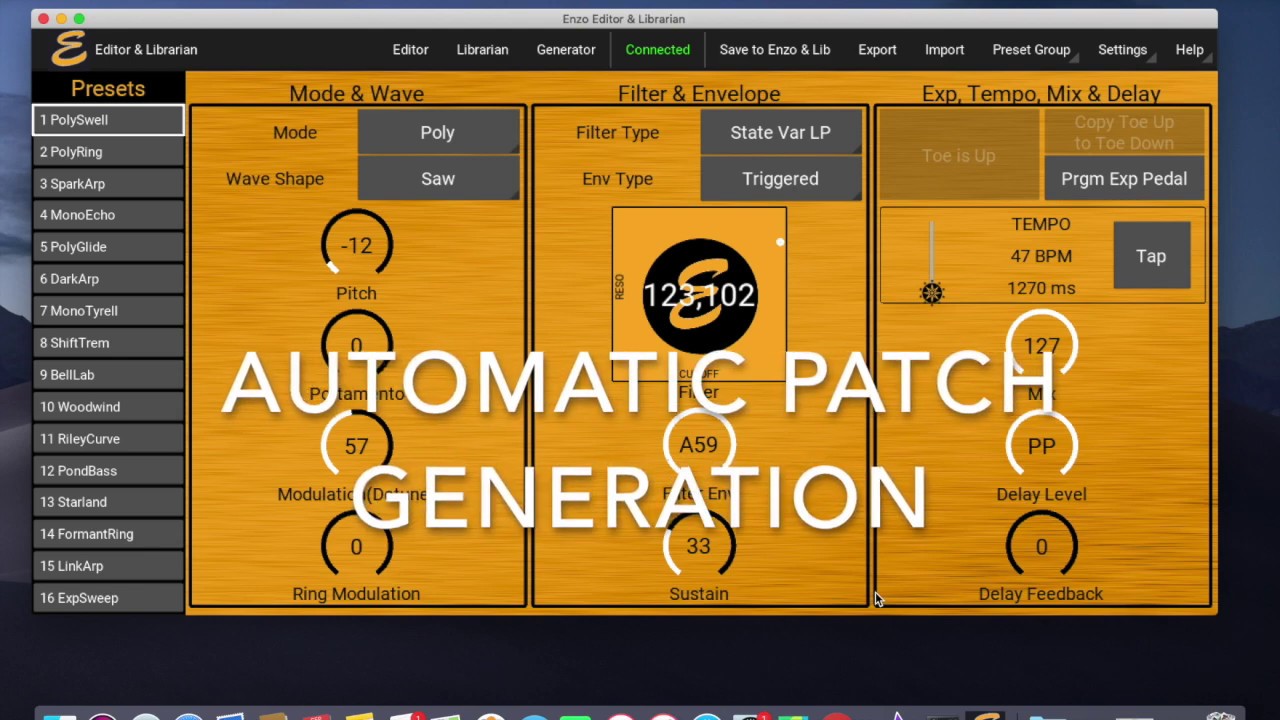Click the 47 BPM tempo value
Screen dimensions: 1280x720
point(1041,256)
